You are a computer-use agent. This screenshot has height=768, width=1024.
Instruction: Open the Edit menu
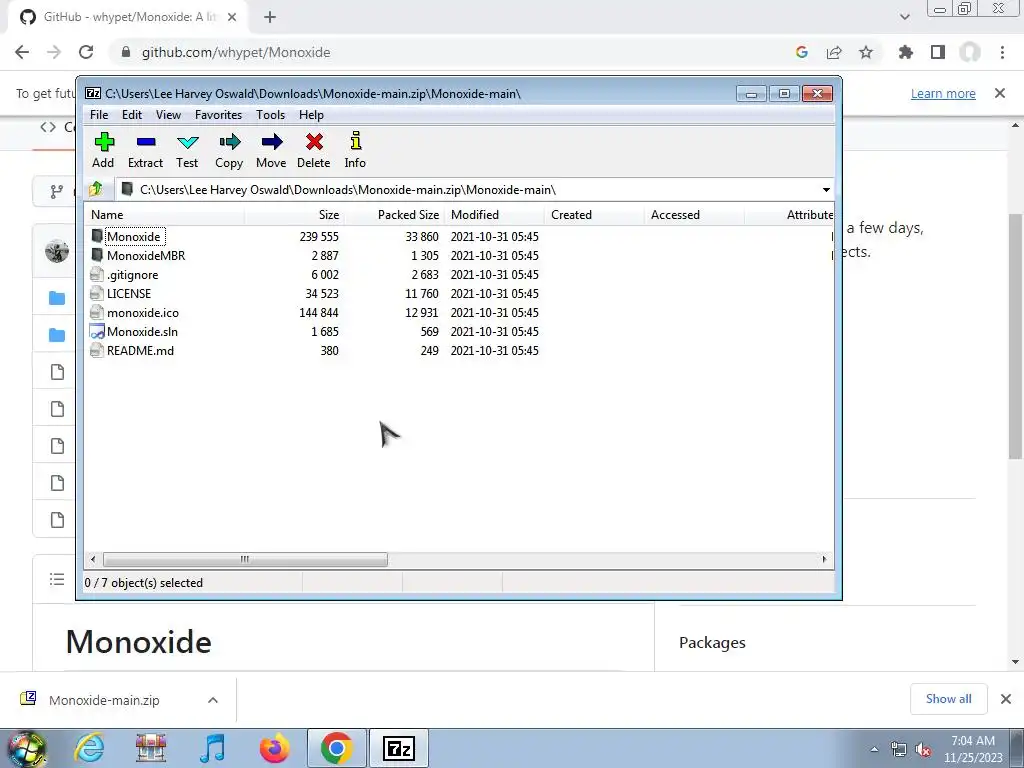click(x=132, y=115)
